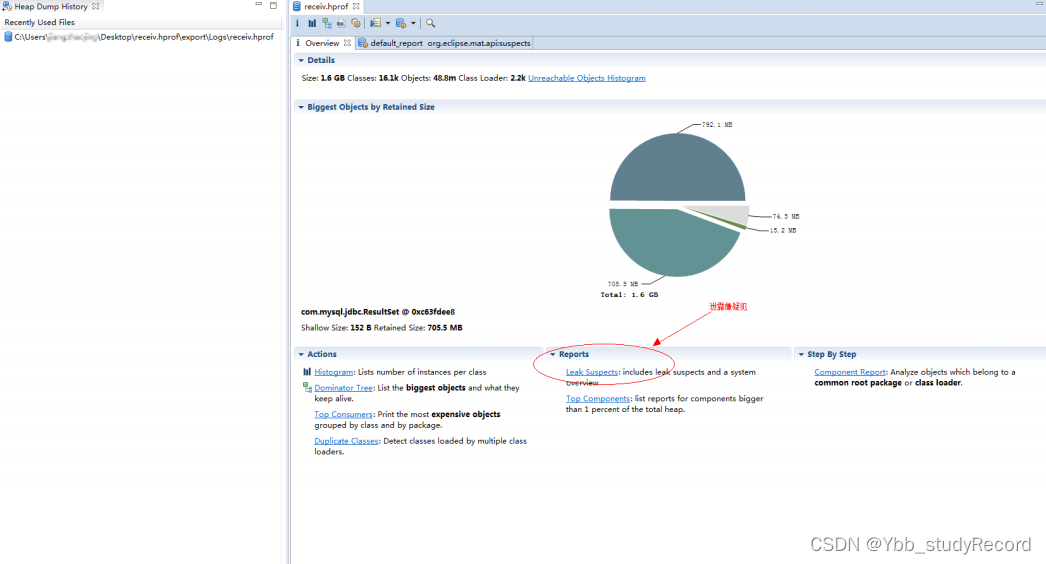Collapse the Actions section
Screen dimensions: 1046x564
click(301, 354)
